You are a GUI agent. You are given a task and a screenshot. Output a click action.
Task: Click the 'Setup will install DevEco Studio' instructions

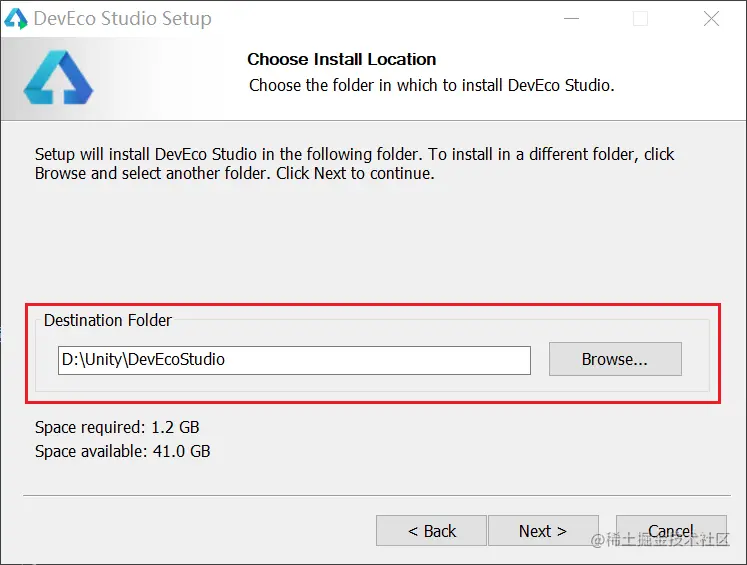tap(354, 163)
